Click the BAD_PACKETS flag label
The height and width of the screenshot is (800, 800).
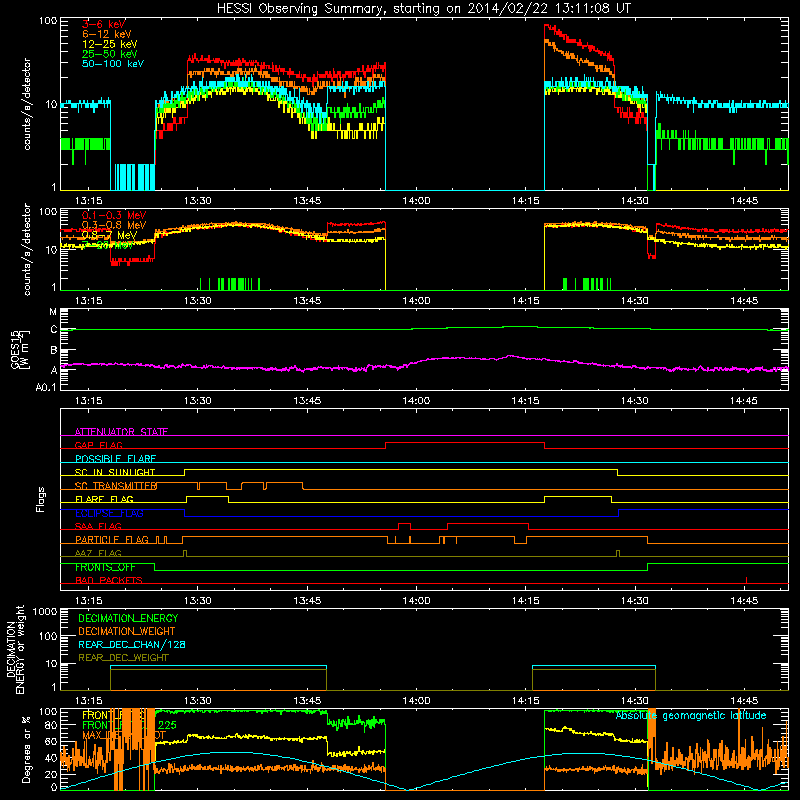click(x=109, y=580)
